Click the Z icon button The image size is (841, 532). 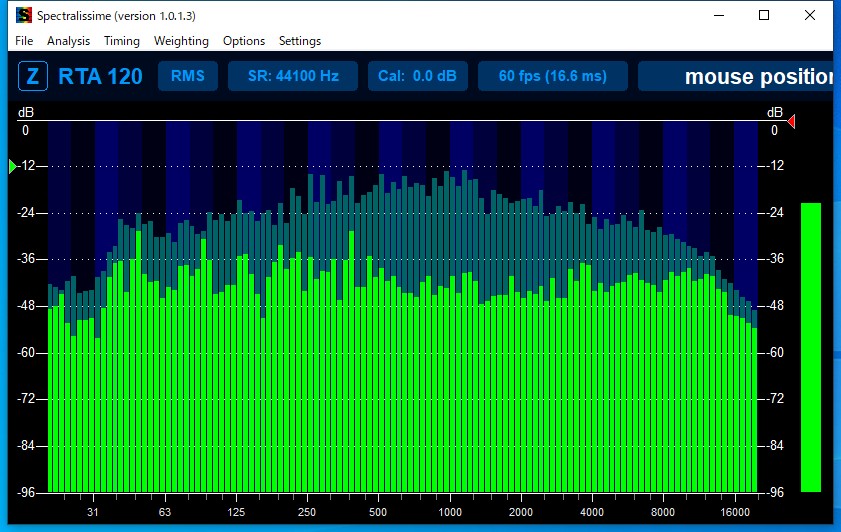33,76
